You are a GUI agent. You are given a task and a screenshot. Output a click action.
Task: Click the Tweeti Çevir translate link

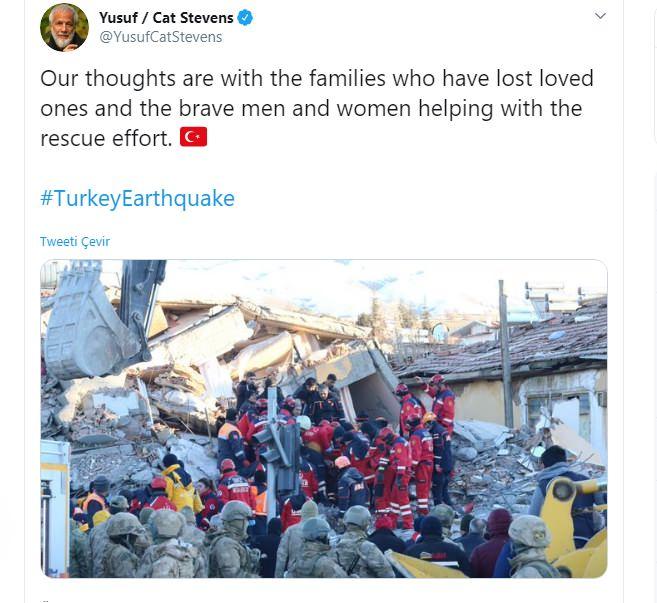point(75,241)
